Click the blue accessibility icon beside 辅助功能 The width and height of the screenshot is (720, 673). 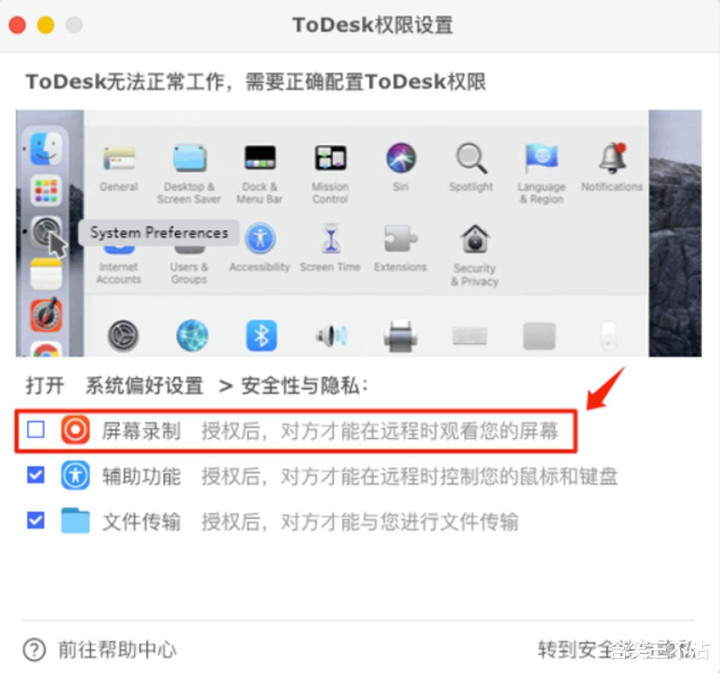(x=75, y=475)
